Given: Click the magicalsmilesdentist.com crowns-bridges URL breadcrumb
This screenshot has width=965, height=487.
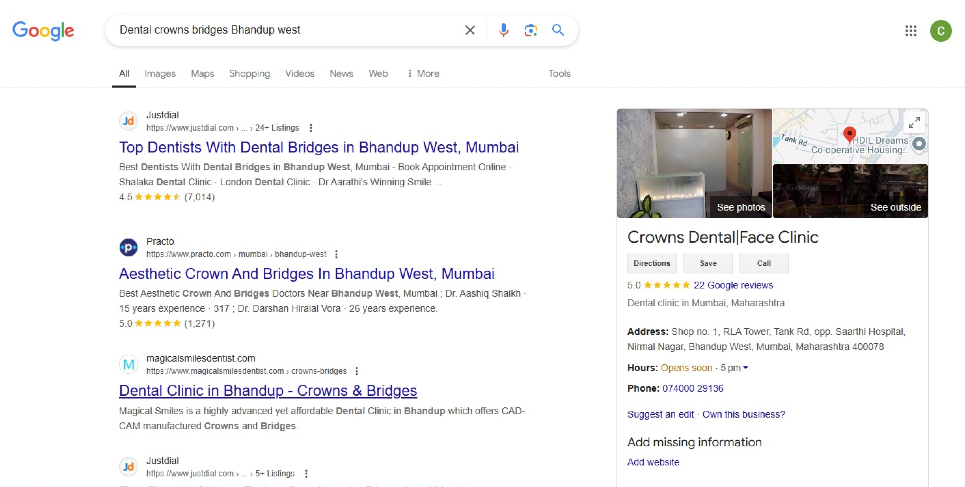Looking at the screenshot, I should [246, 371].
